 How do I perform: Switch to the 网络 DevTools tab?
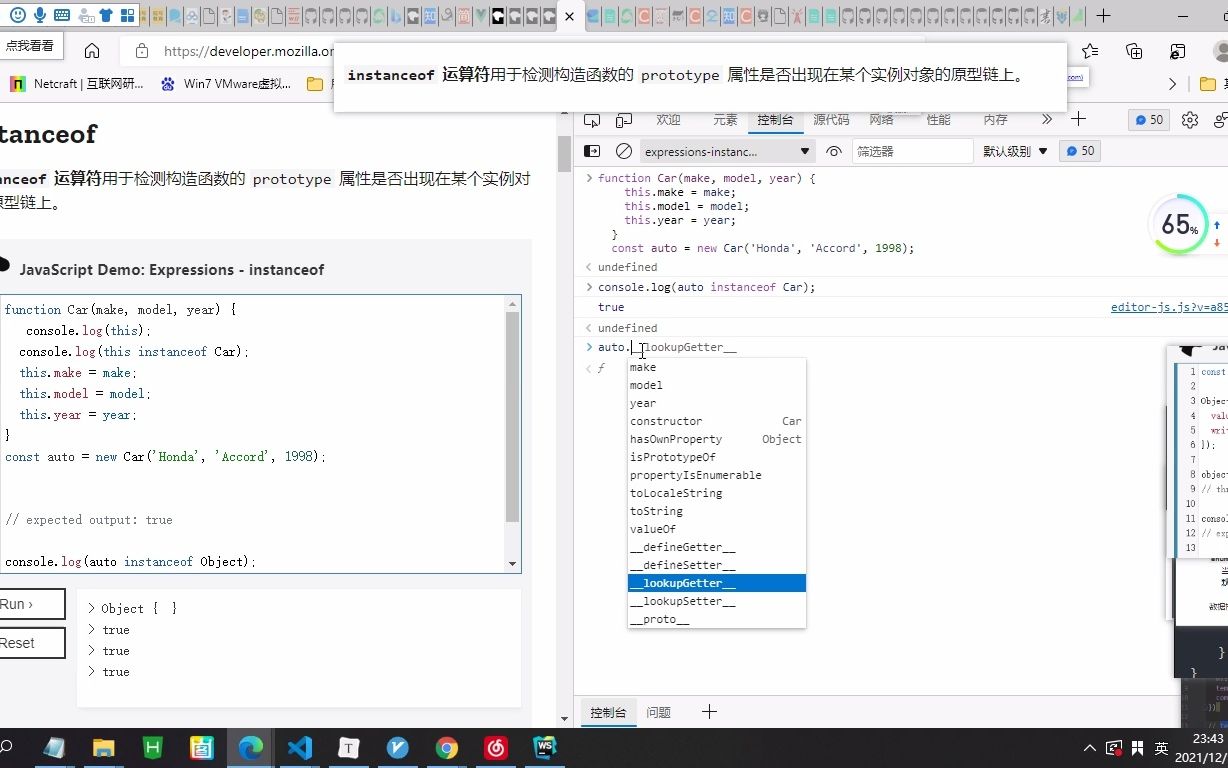point(881,119)
